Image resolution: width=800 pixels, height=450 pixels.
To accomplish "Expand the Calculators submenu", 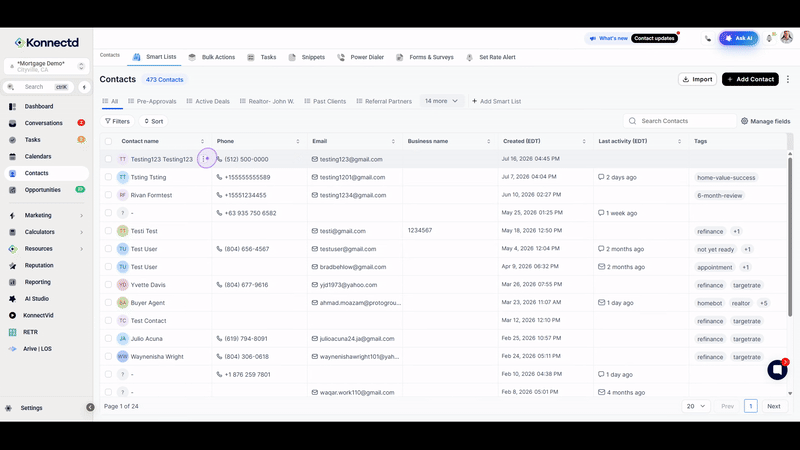I will pos(82,233).
